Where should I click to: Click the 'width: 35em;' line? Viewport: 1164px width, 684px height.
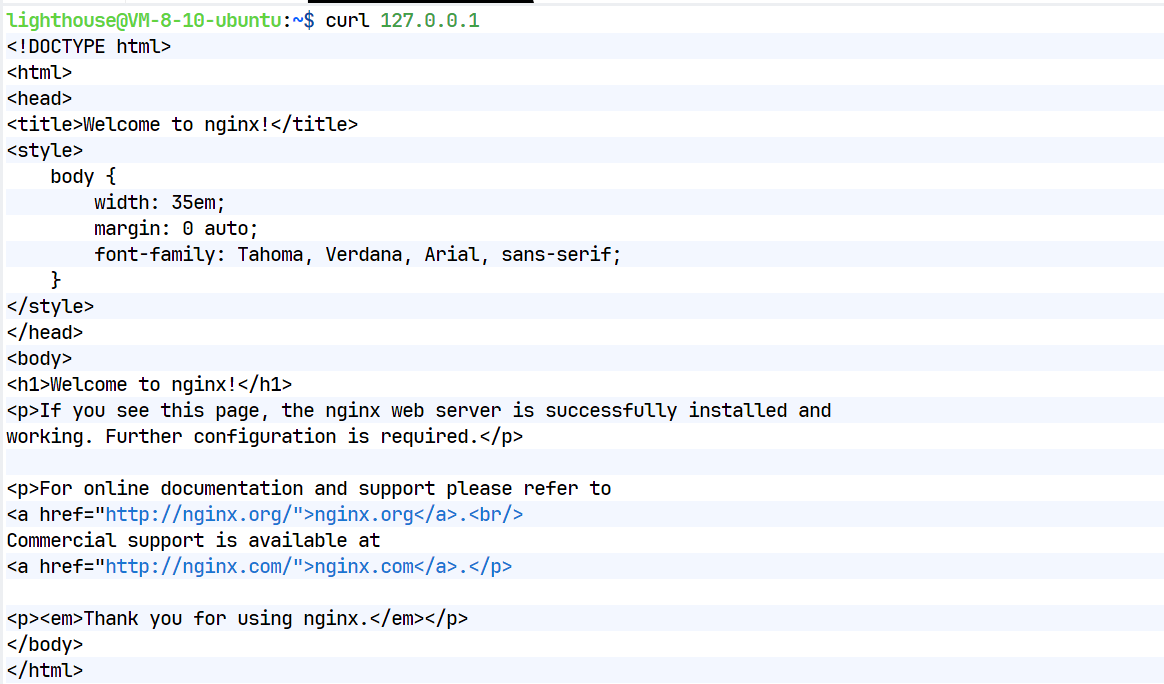[160, 203]
